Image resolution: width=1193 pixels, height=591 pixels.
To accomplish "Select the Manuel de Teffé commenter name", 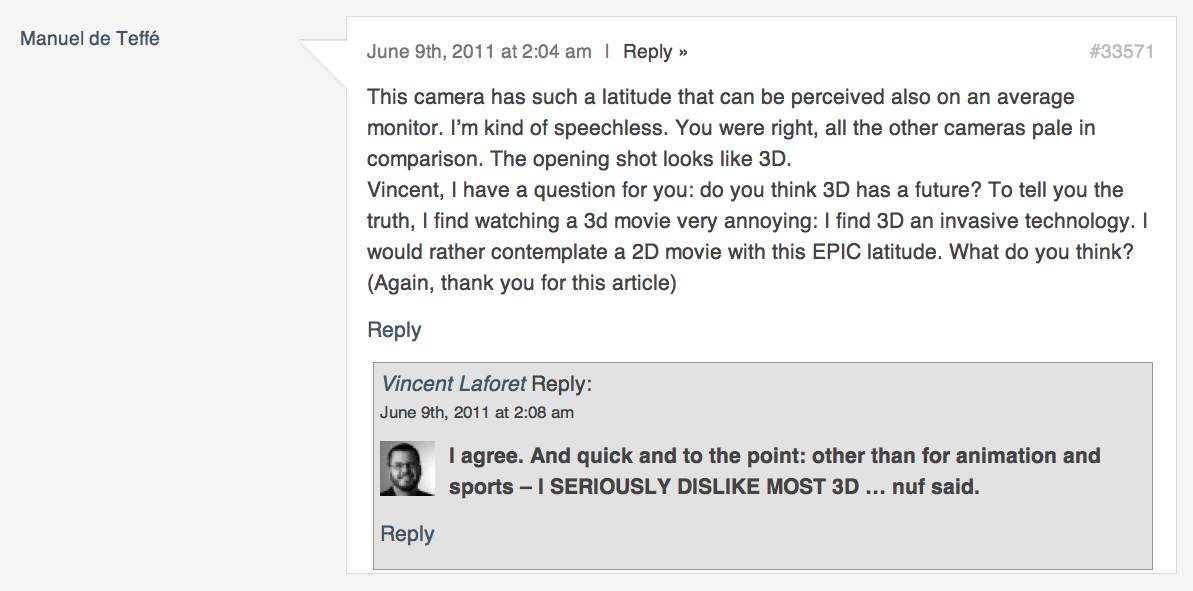I will point(90,39).
